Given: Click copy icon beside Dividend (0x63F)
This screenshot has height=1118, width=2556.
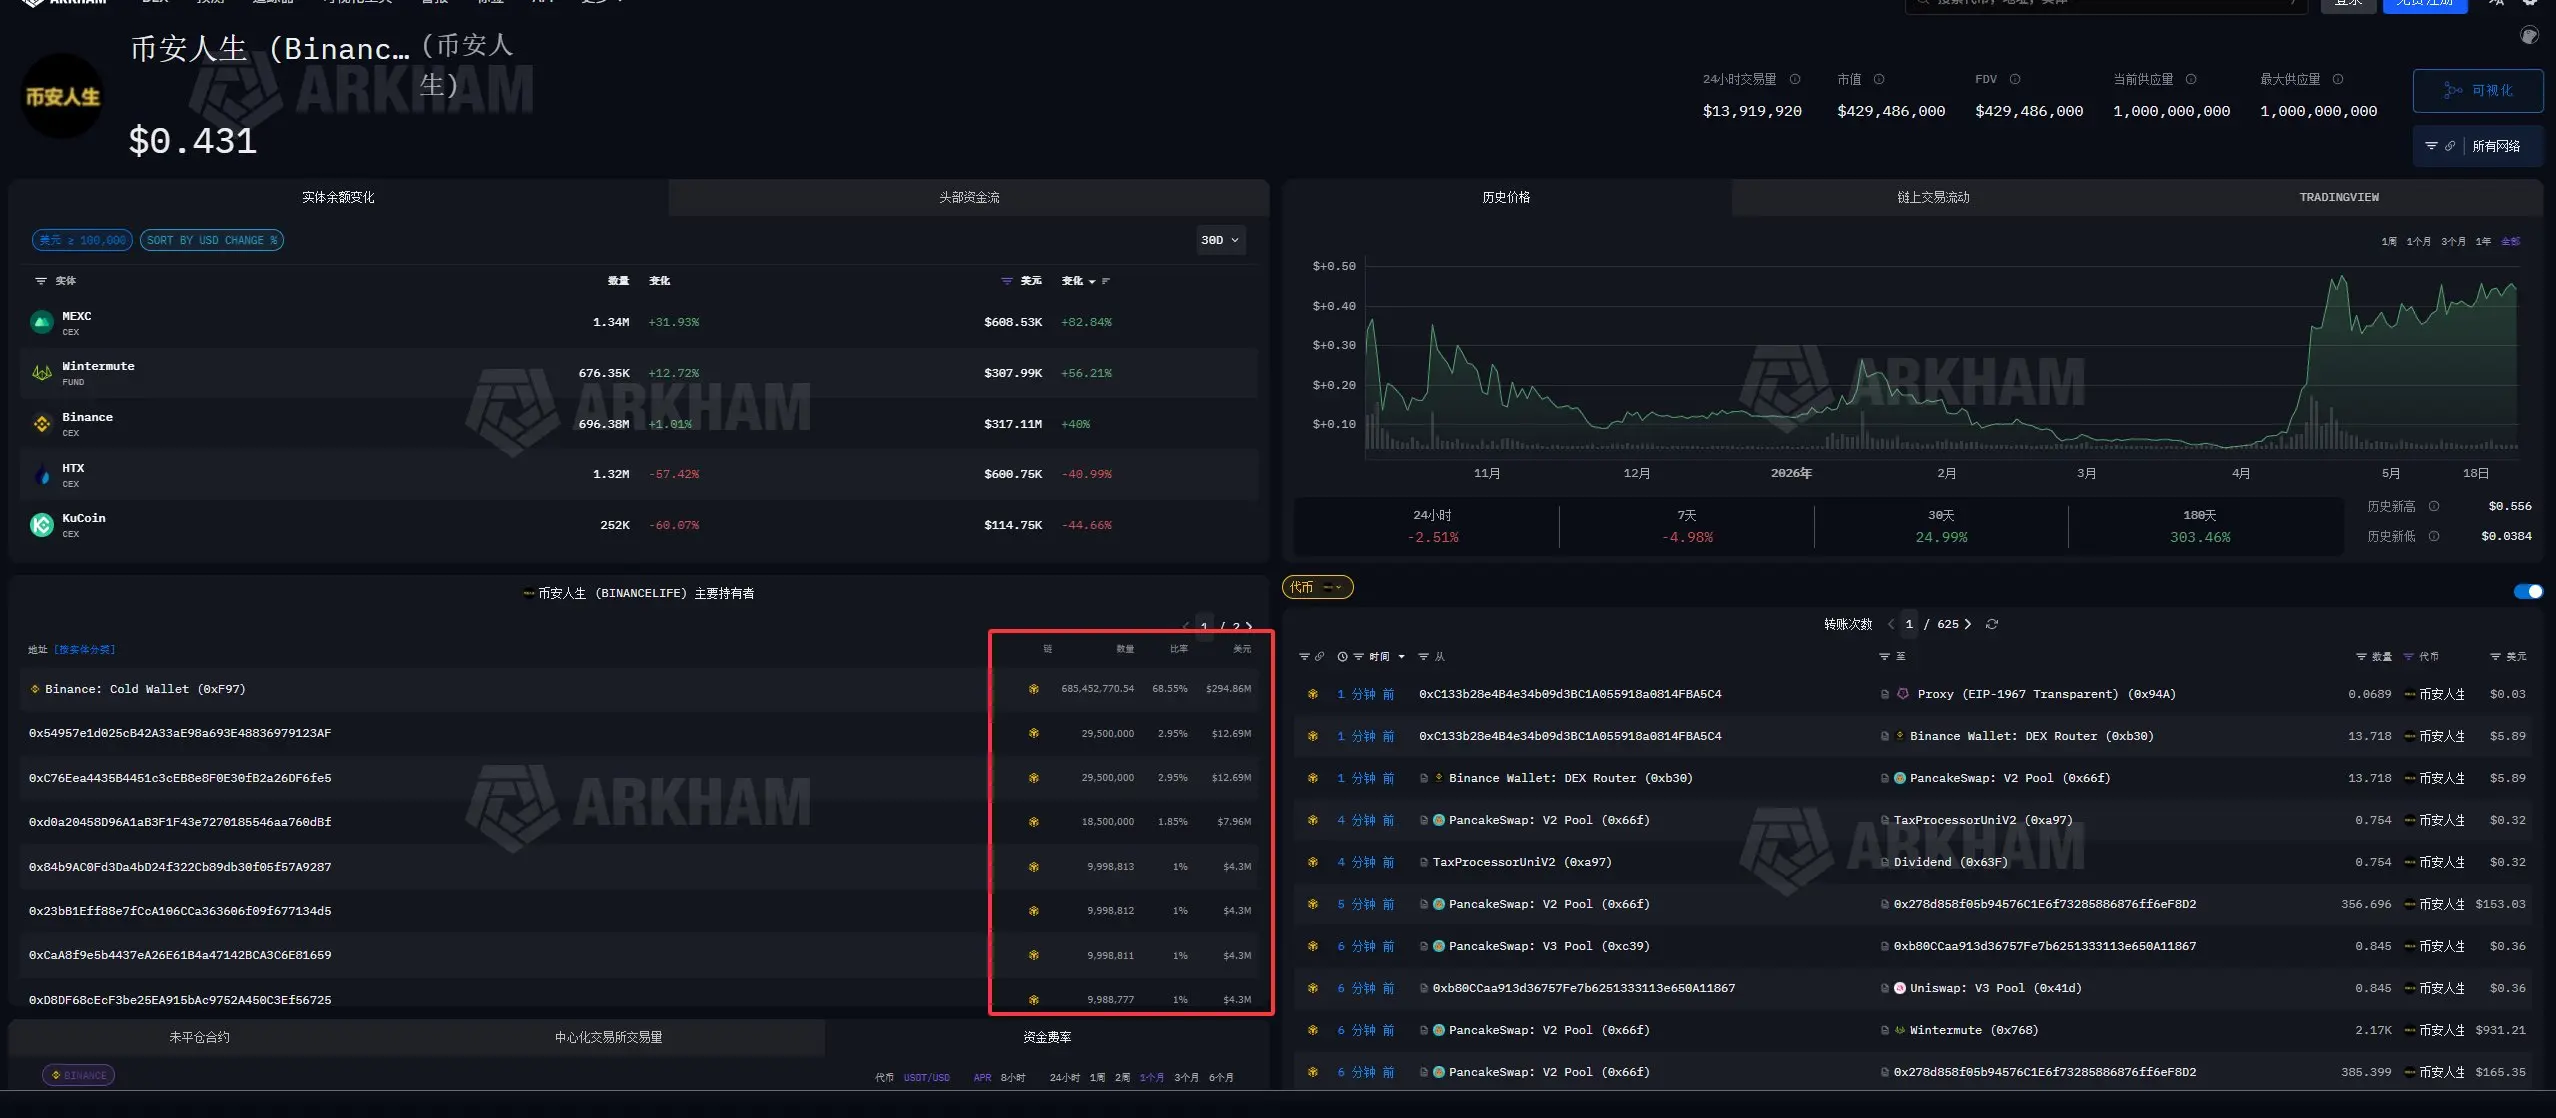Looking at the screenshot, I should (1884, 862).
